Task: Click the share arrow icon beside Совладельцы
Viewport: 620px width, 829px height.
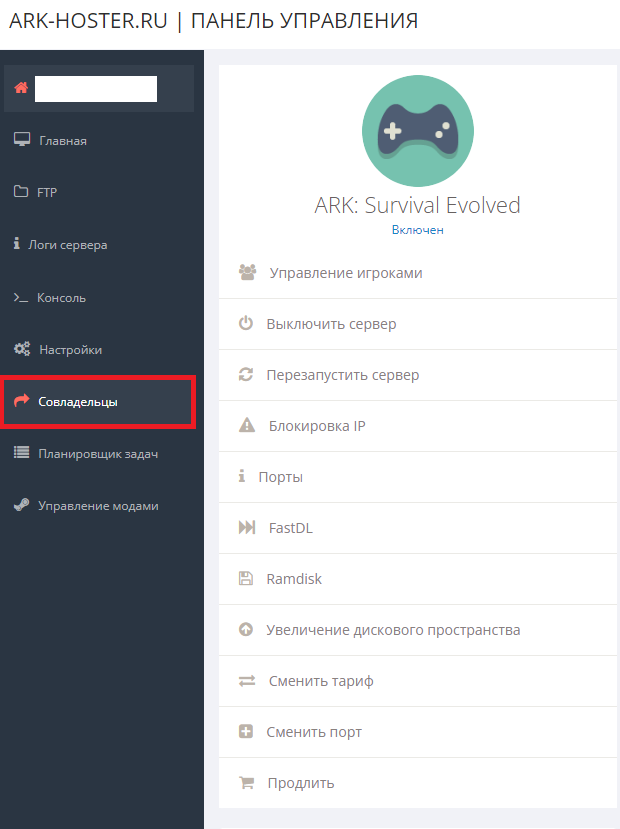Action: point(22,401)
